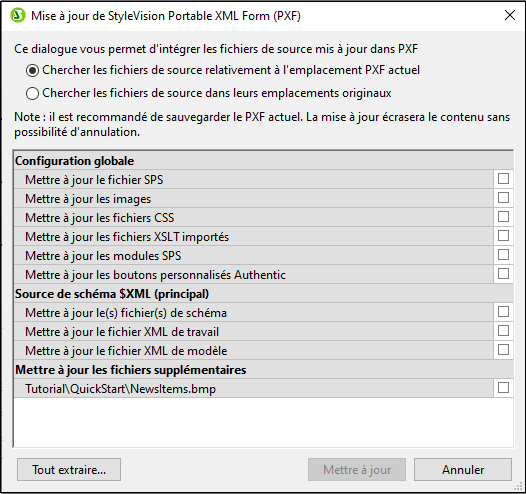Select the Source de schéma $XML header row
The width and height of the screenshot is (526, 494).
click(x=263, y=294)
